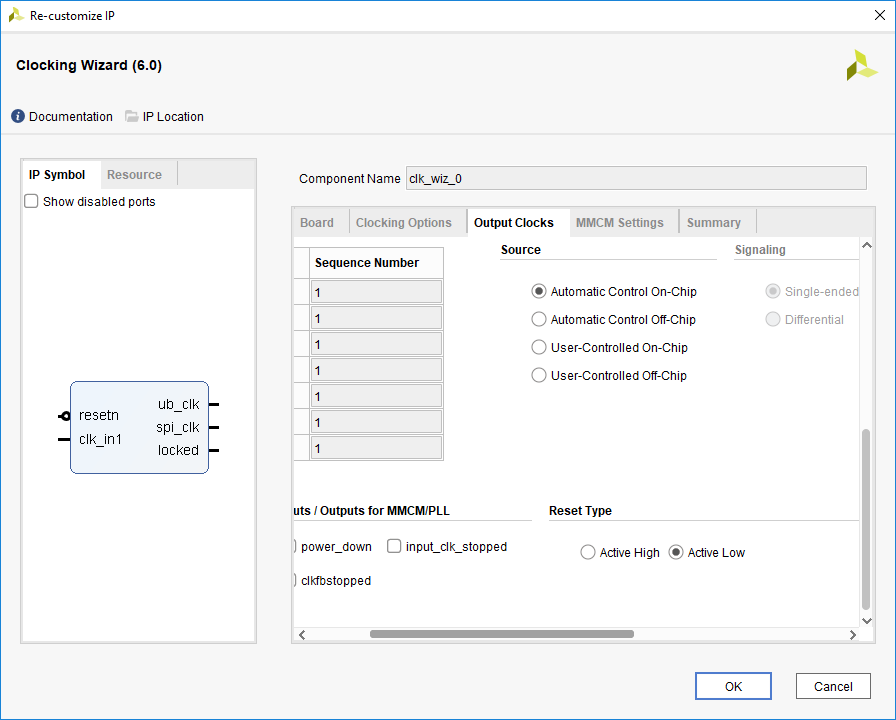Open the Board tab
The image size is (896, 720).
tap(317, 223)
